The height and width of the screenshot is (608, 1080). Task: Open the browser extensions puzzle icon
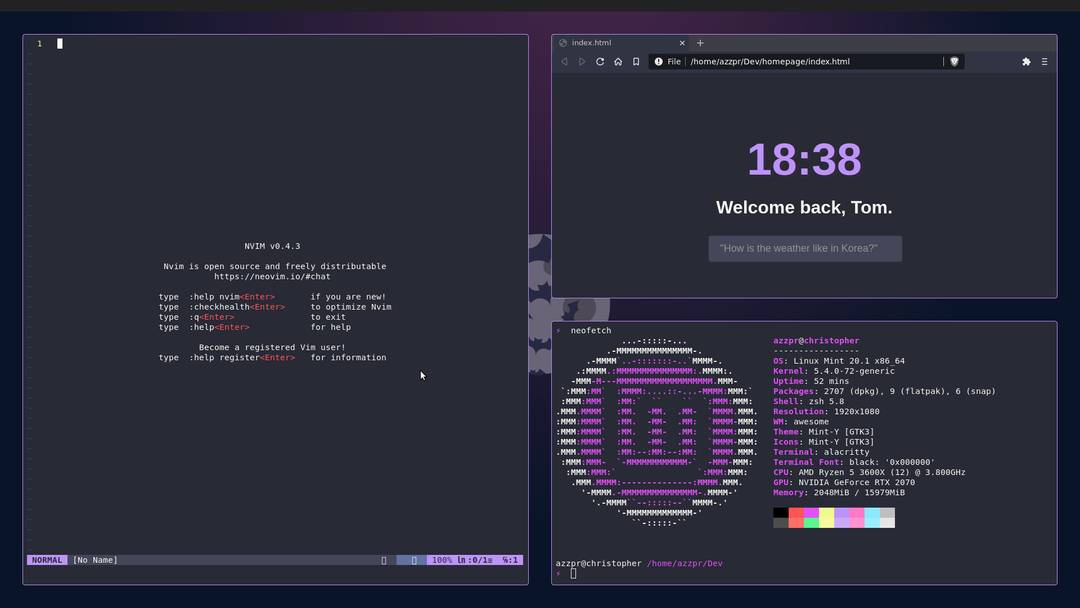click(1026, 61)
